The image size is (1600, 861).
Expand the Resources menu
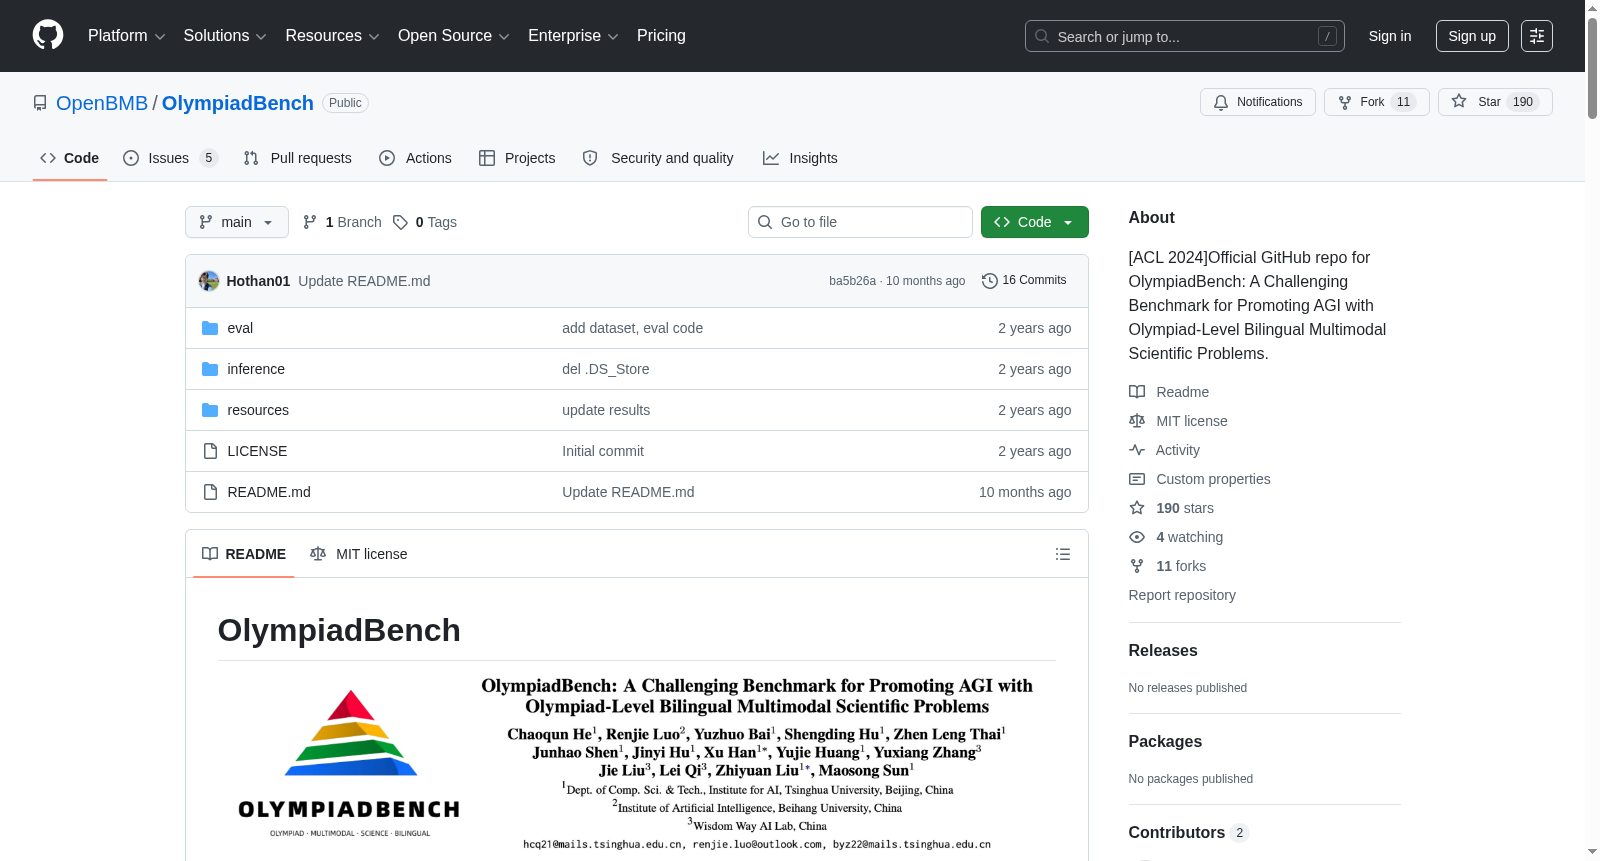click(x=333, y=36)
